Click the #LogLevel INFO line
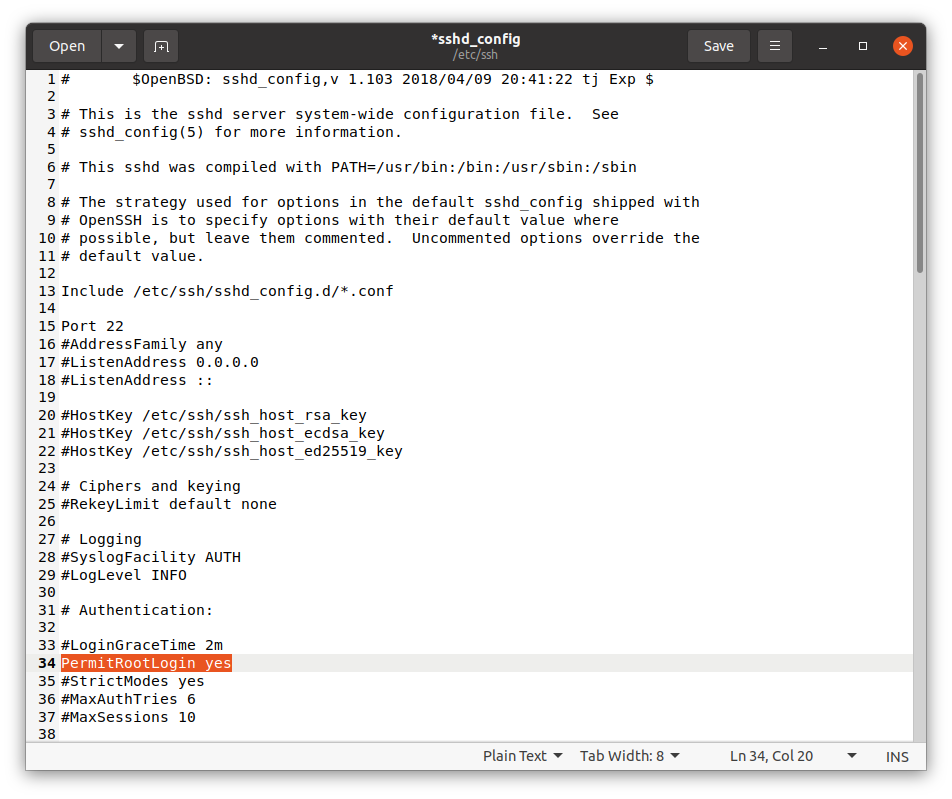 [124, 575]
